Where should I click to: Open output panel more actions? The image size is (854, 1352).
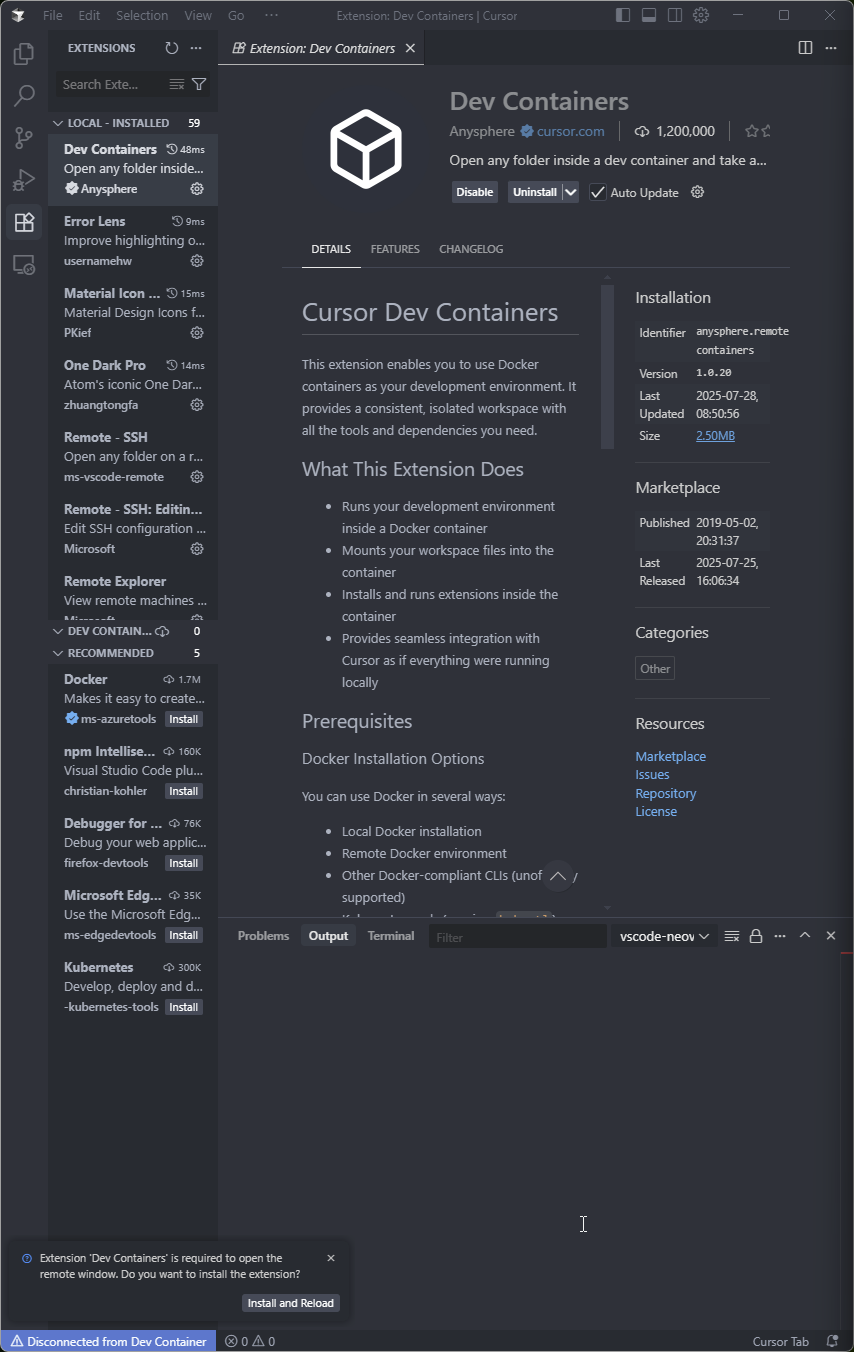click(x=780, y=936)
